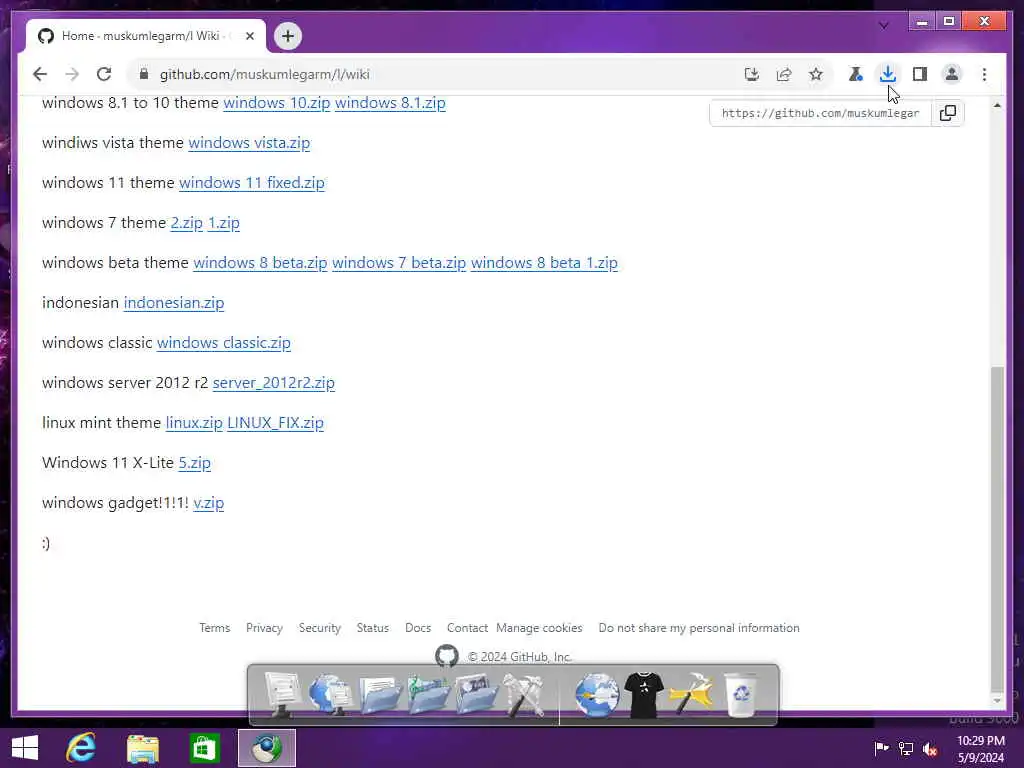Download windows classic.zip

[223, 343]
